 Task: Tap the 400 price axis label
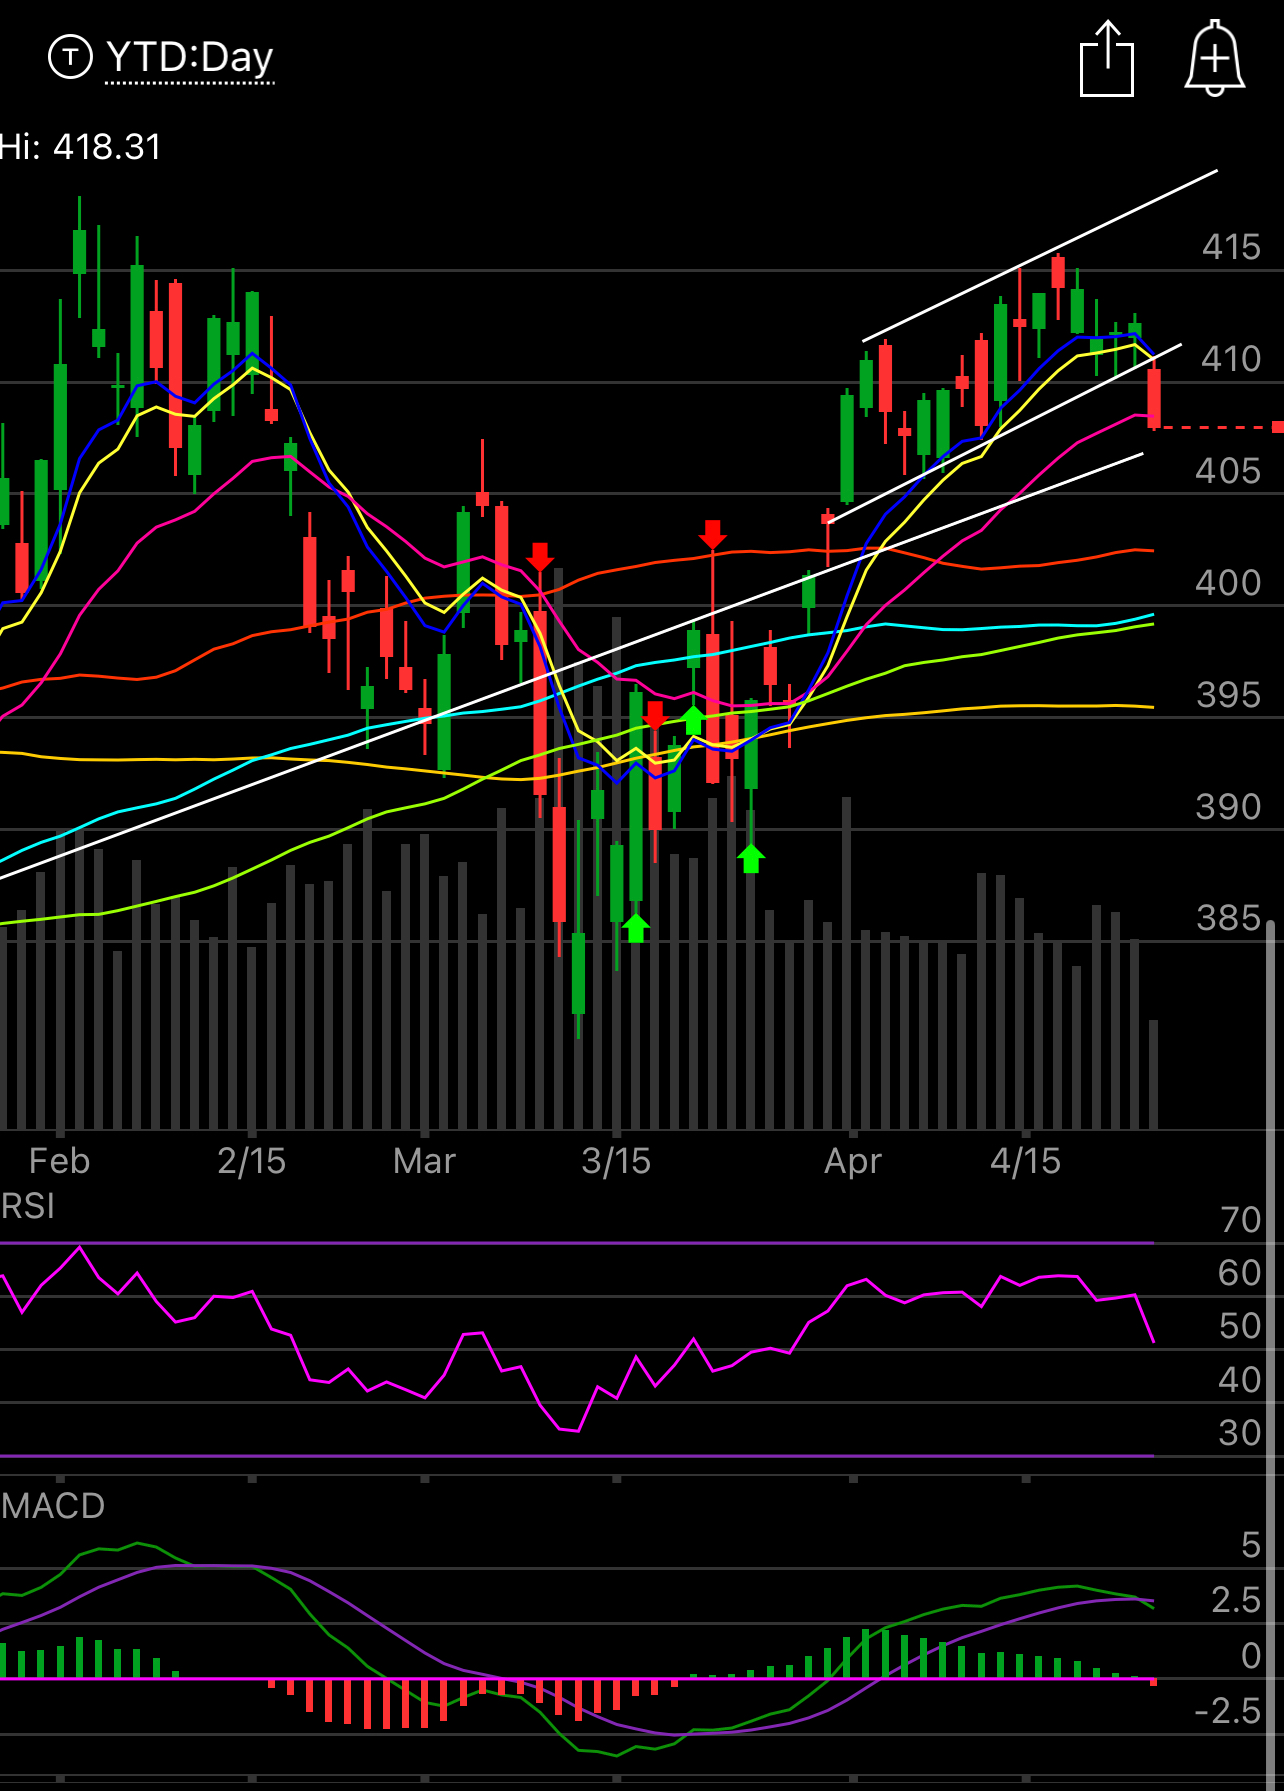[1229, 583]
